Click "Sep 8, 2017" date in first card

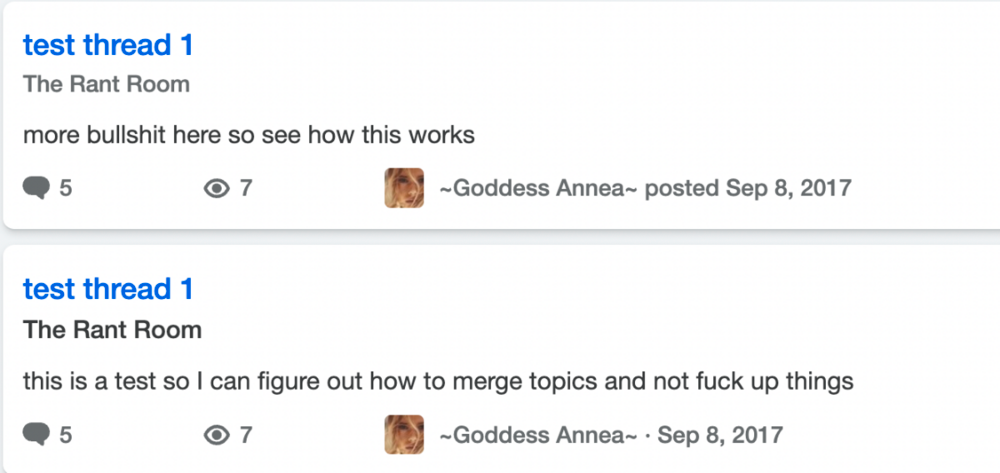point(789,189)
